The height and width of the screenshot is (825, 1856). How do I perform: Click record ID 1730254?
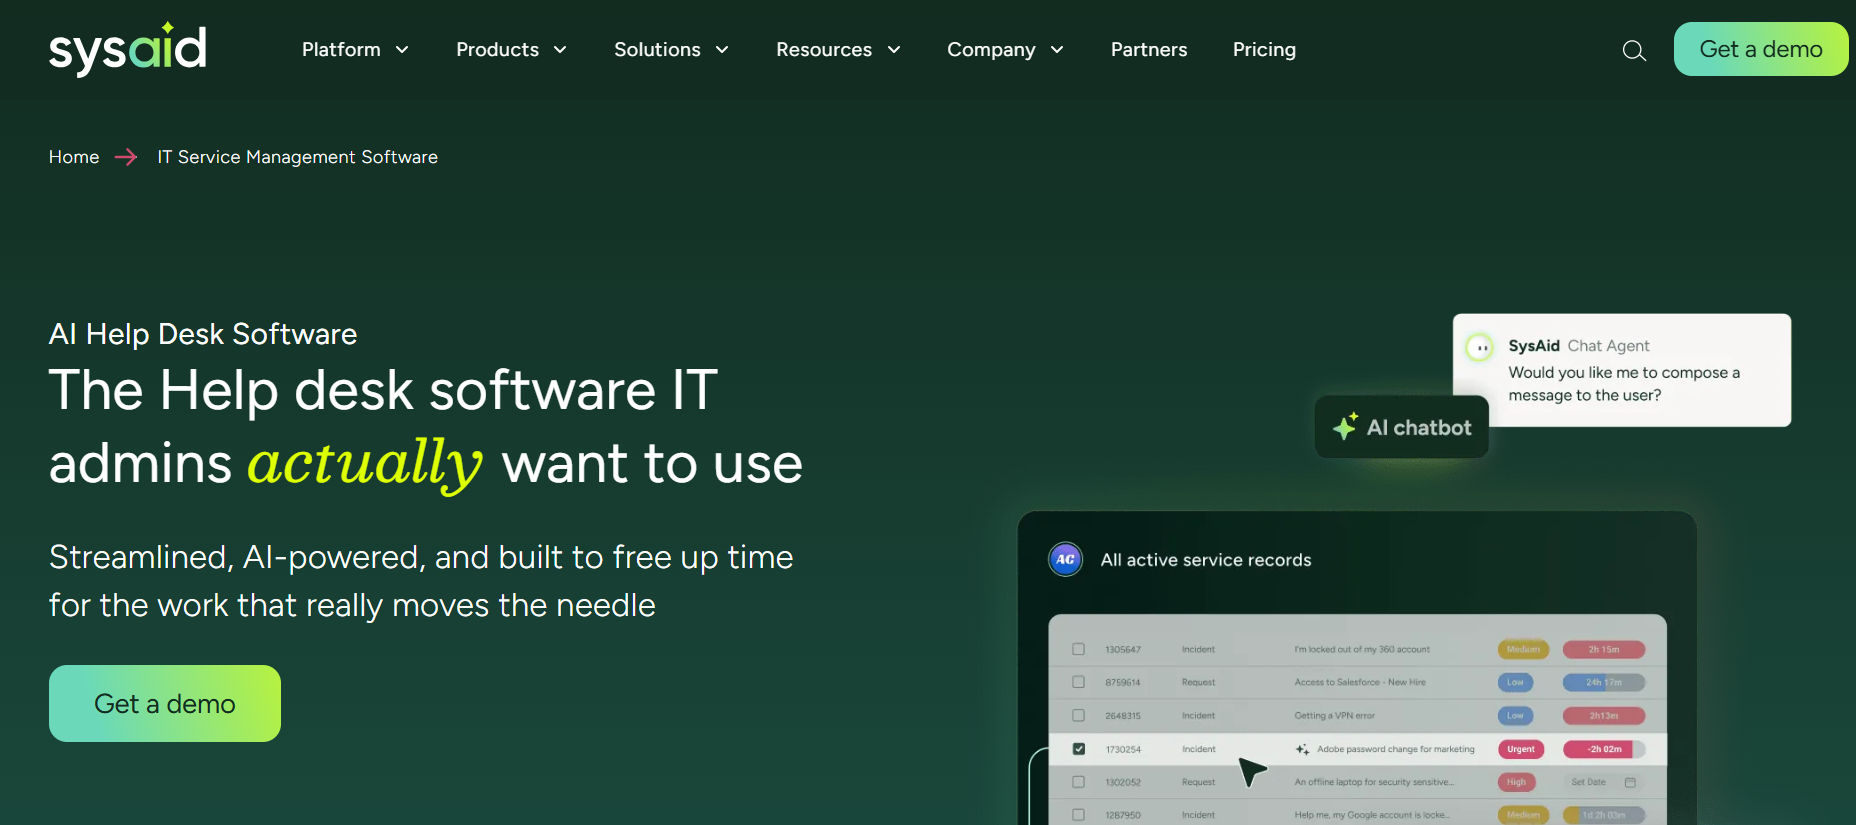click(x=1123, y=749)
